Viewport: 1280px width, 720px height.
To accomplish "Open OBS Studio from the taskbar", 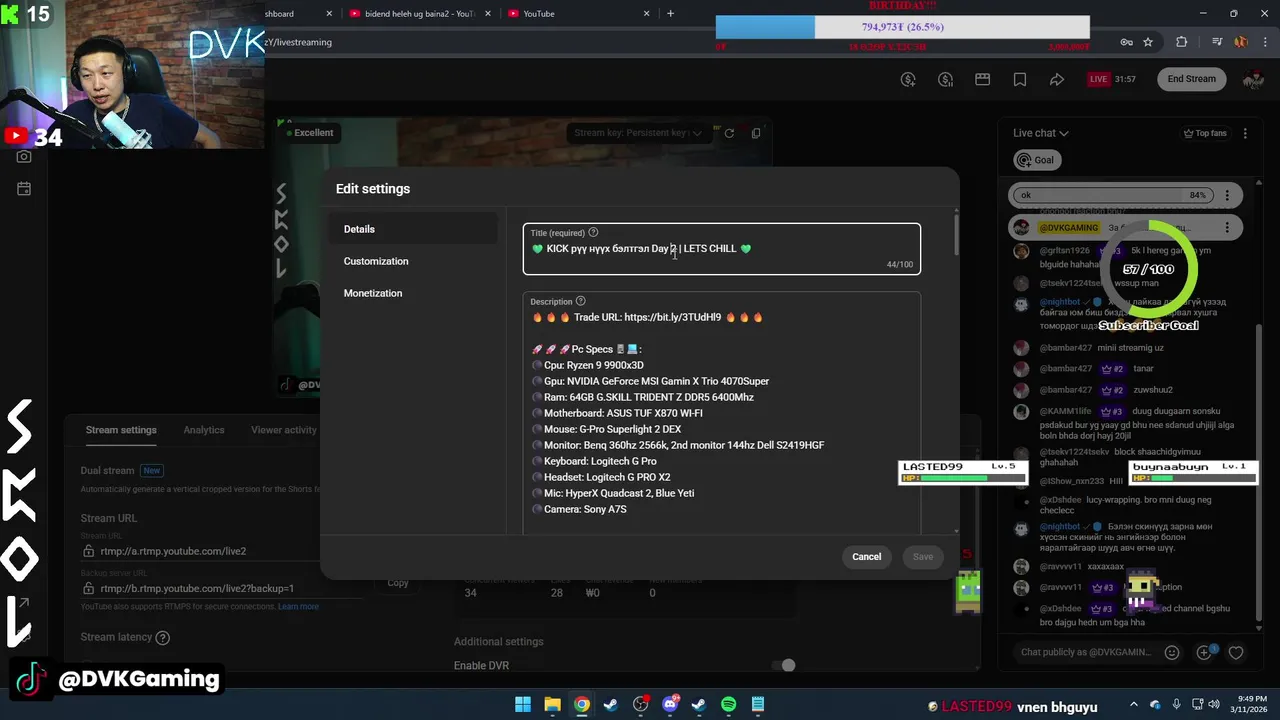I will tap(641, 705).
